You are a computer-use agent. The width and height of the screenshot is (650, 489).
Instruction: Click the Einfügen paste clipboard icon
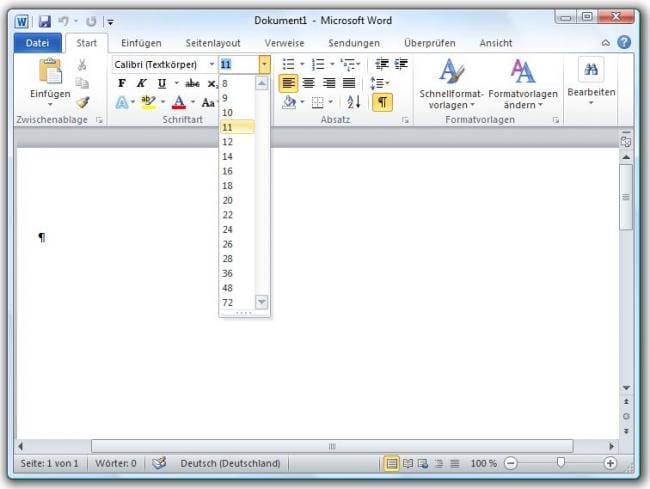pos(51,71)
